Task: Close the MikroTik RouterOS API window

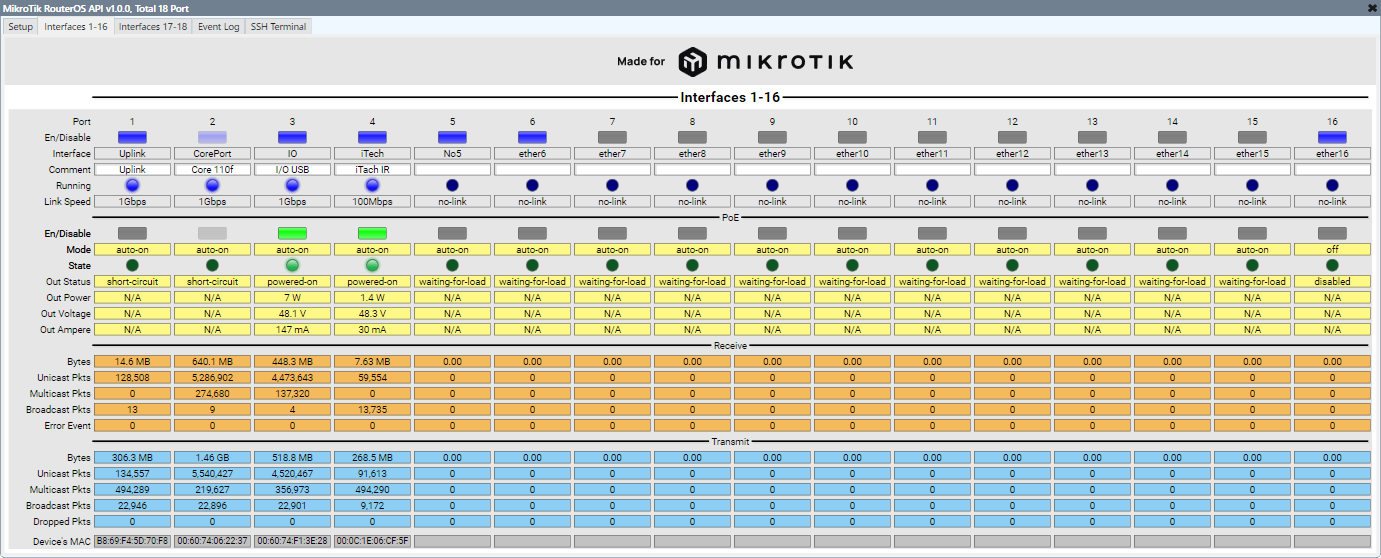Action: coord(1372,7)
